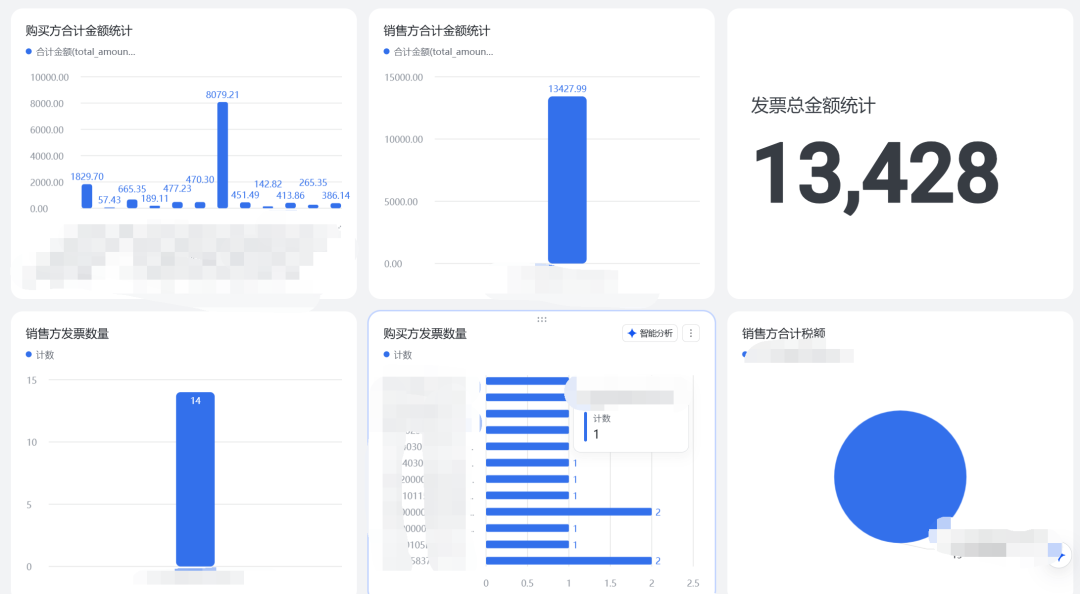The image size is (1080, 594).
Task: Click the 2.5 tick on 购买方发票数量 axis
Action: coord(693,584)
